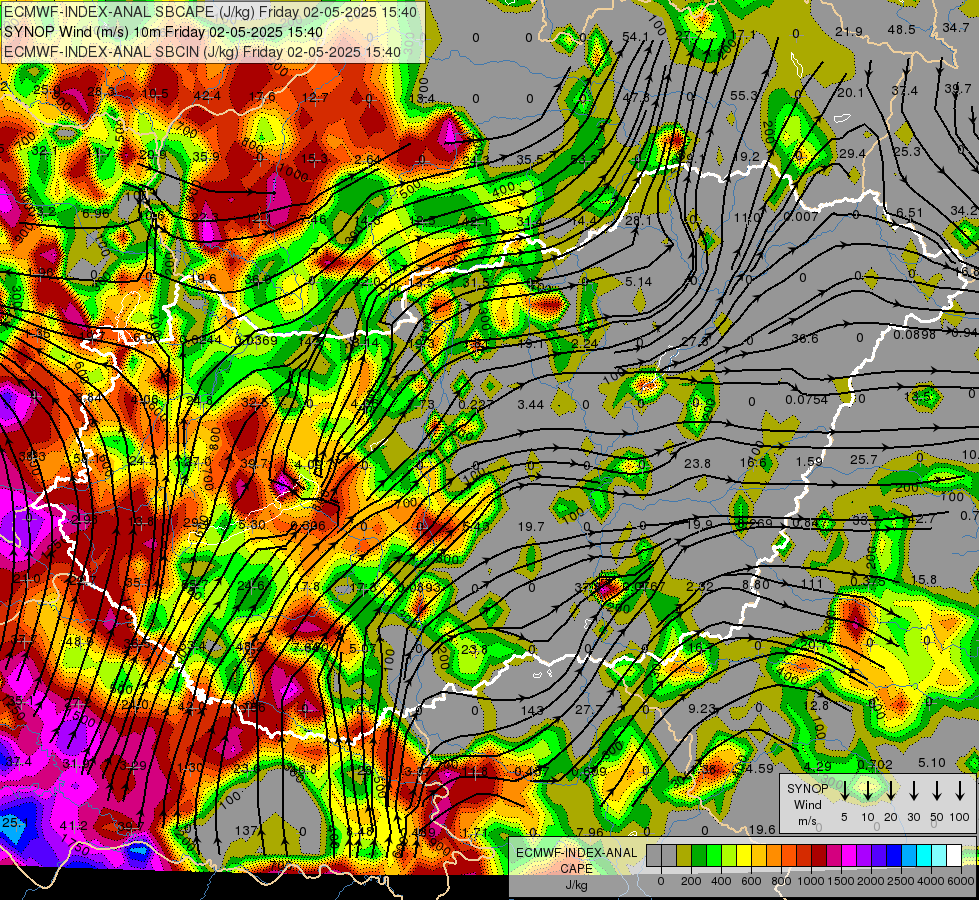This screenshot has height=900, width=979.
Task: Click the '400' tick label on colorbar
Action: click(721, 881)
